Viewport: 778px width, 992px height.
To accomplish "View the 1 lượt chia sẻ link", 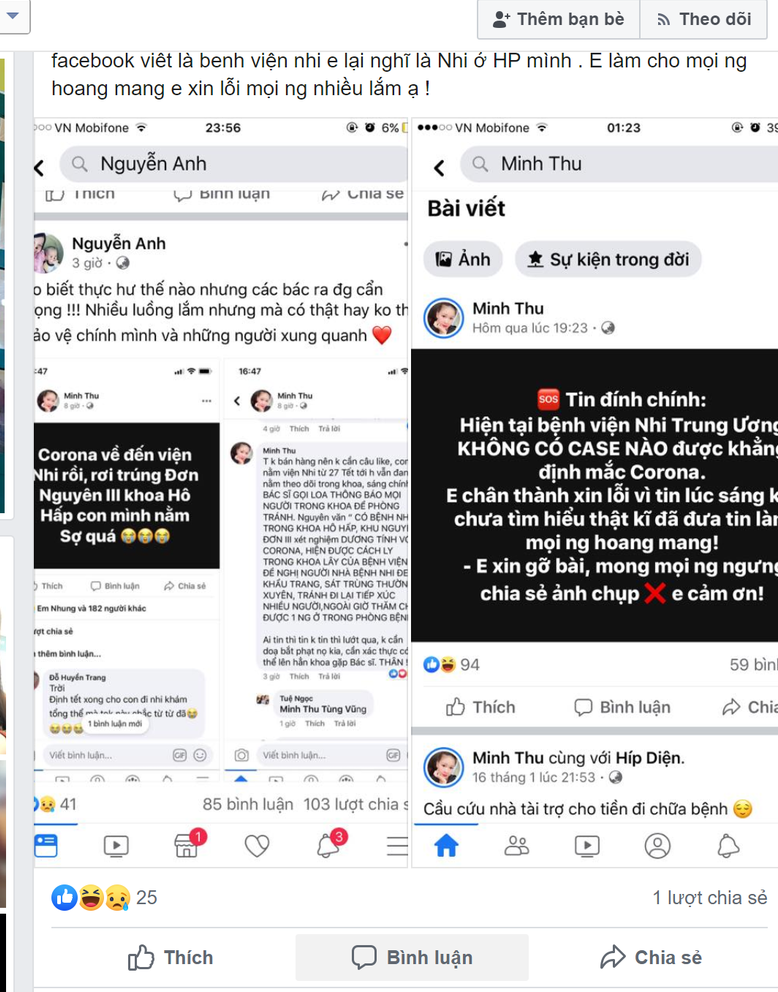I will pyautogui.click(x=710, y=897).
